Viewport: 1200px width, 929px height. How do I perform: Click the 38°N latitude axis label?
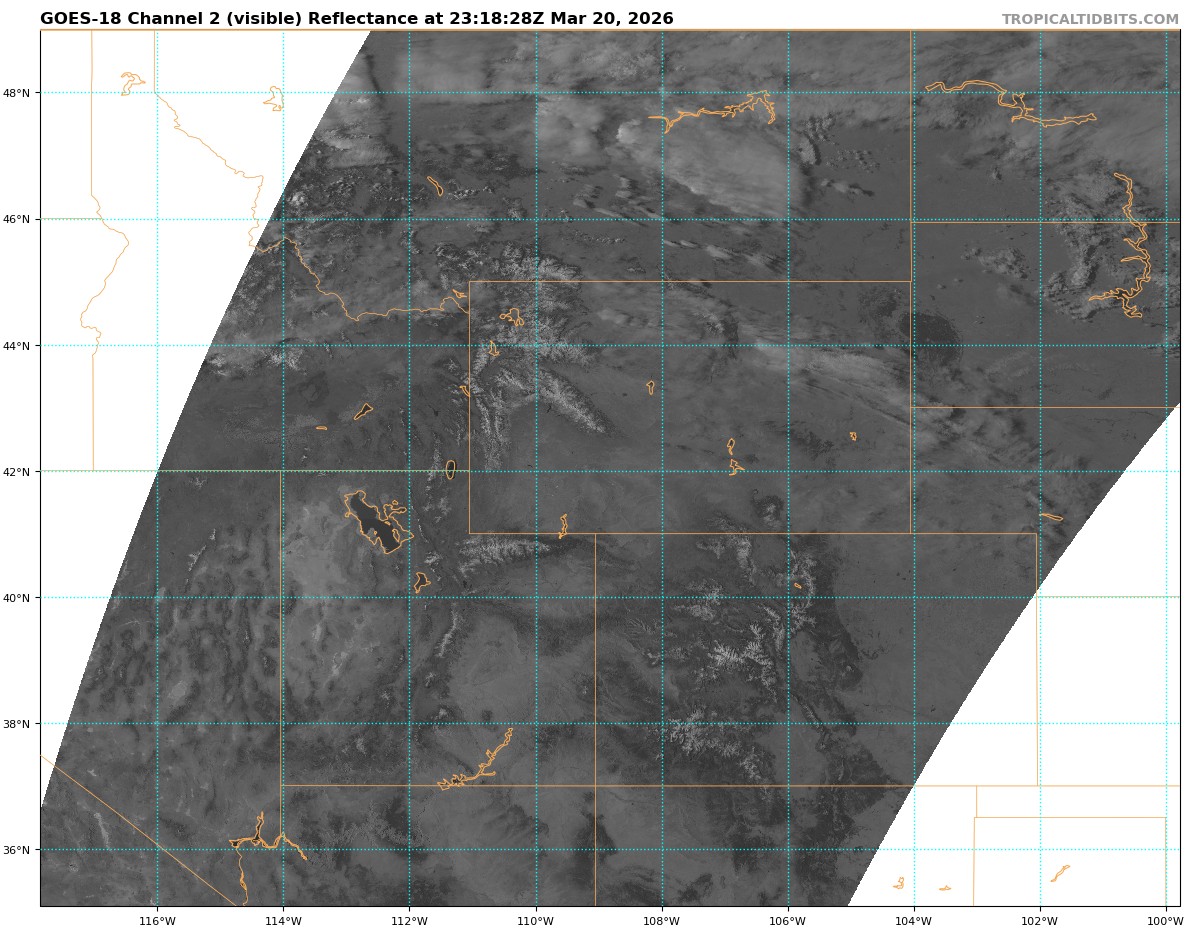click(20, 724)
